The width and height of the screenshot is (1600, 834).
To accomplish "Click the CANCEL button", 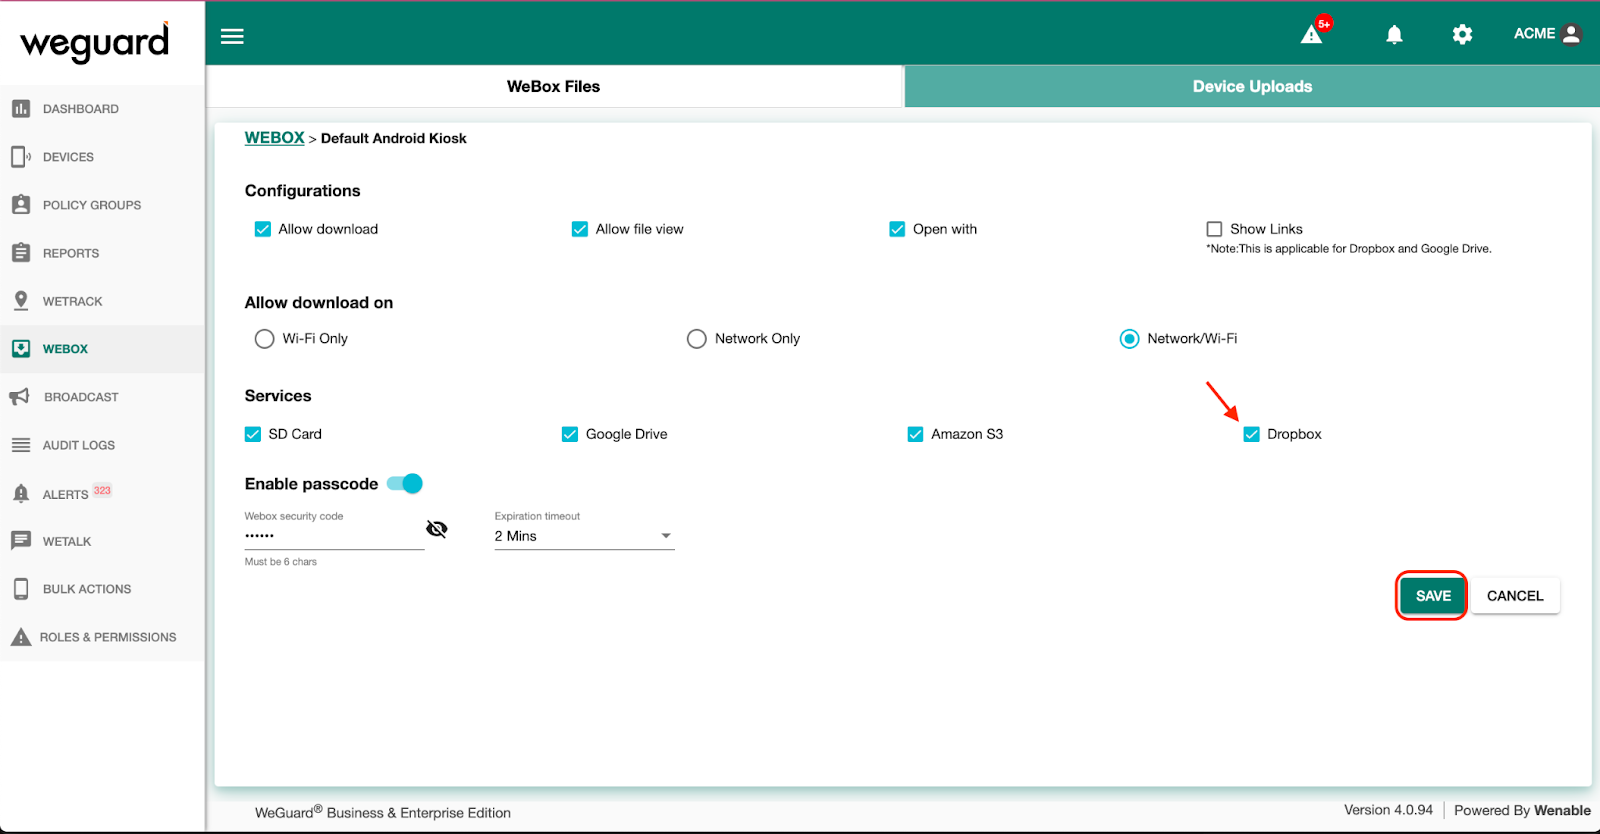I will point(1515,596).
